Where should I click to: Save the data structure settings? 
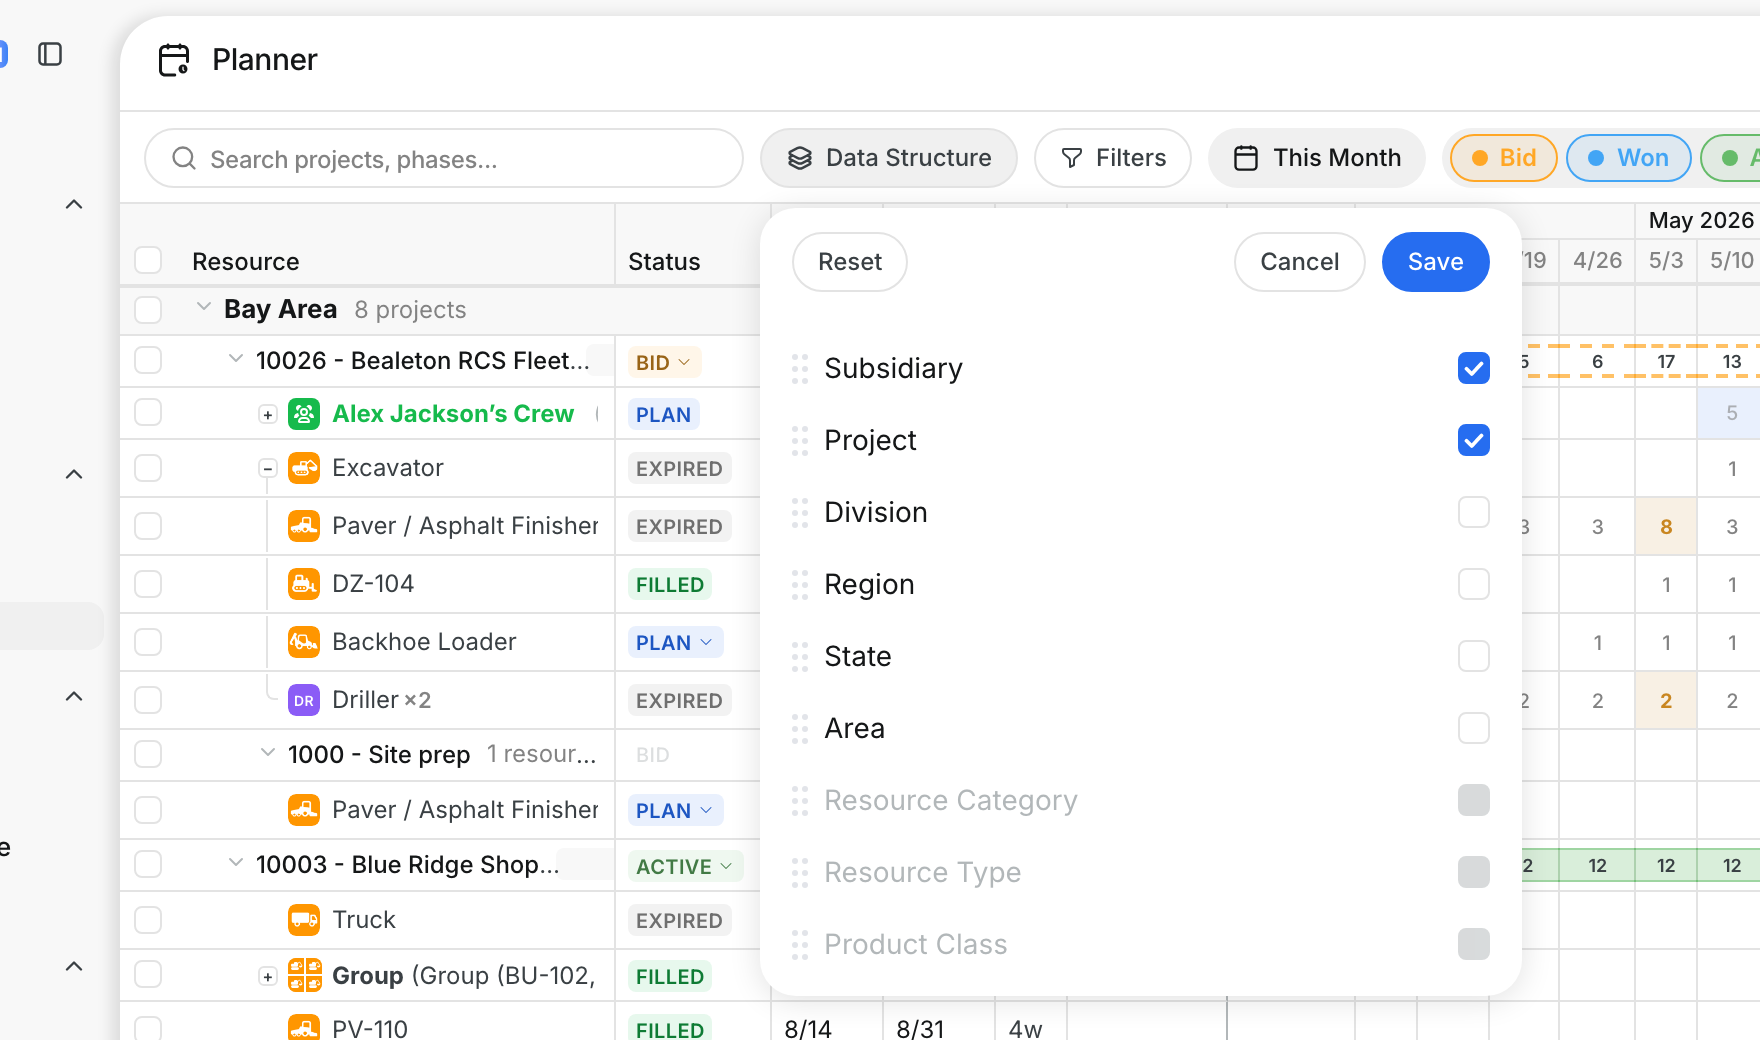(1436, 262)
